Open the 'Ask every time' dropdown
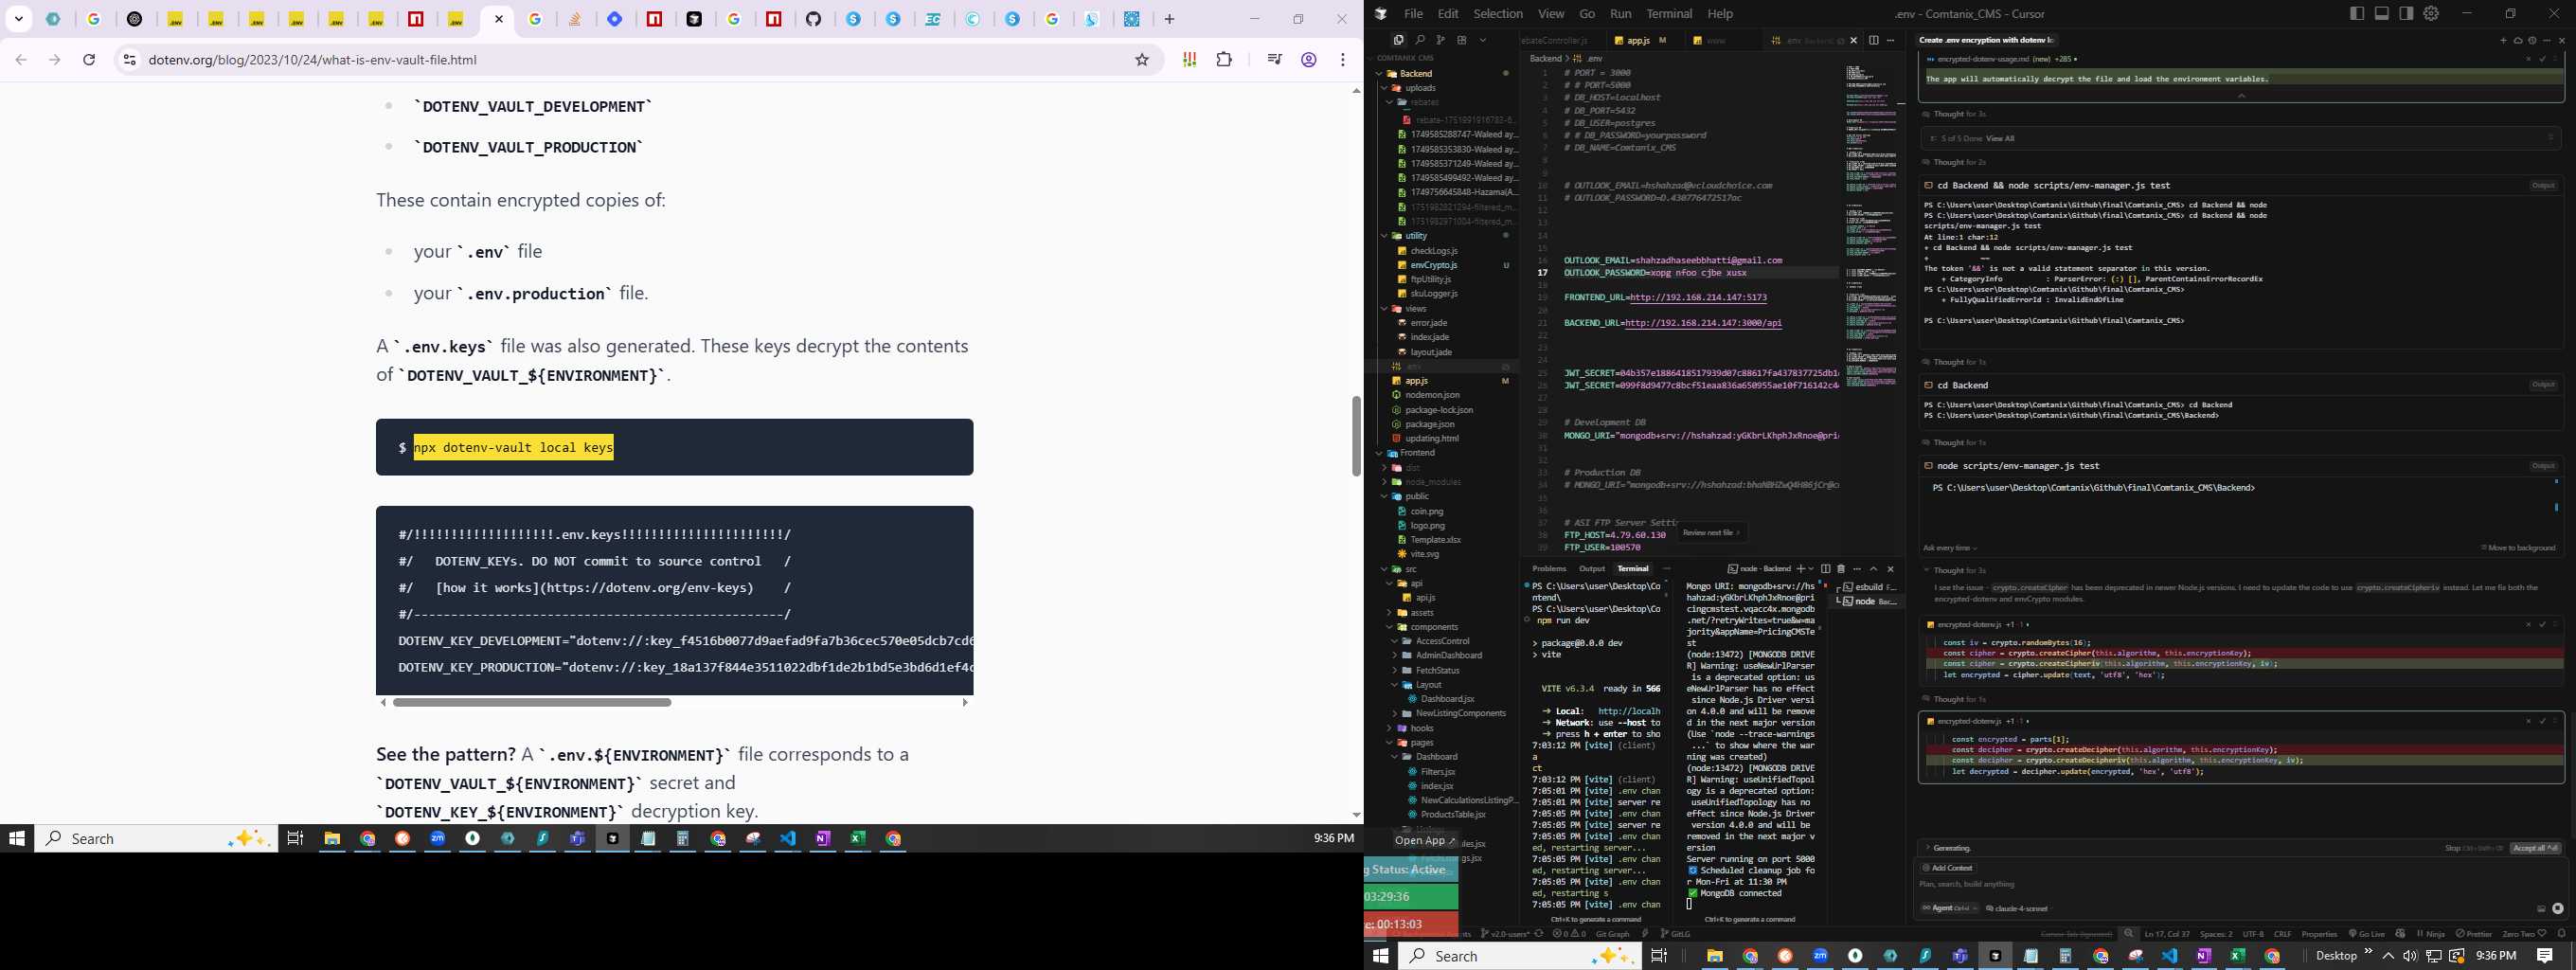Viewport: 2576px width, 970px height. point(1949,548)
